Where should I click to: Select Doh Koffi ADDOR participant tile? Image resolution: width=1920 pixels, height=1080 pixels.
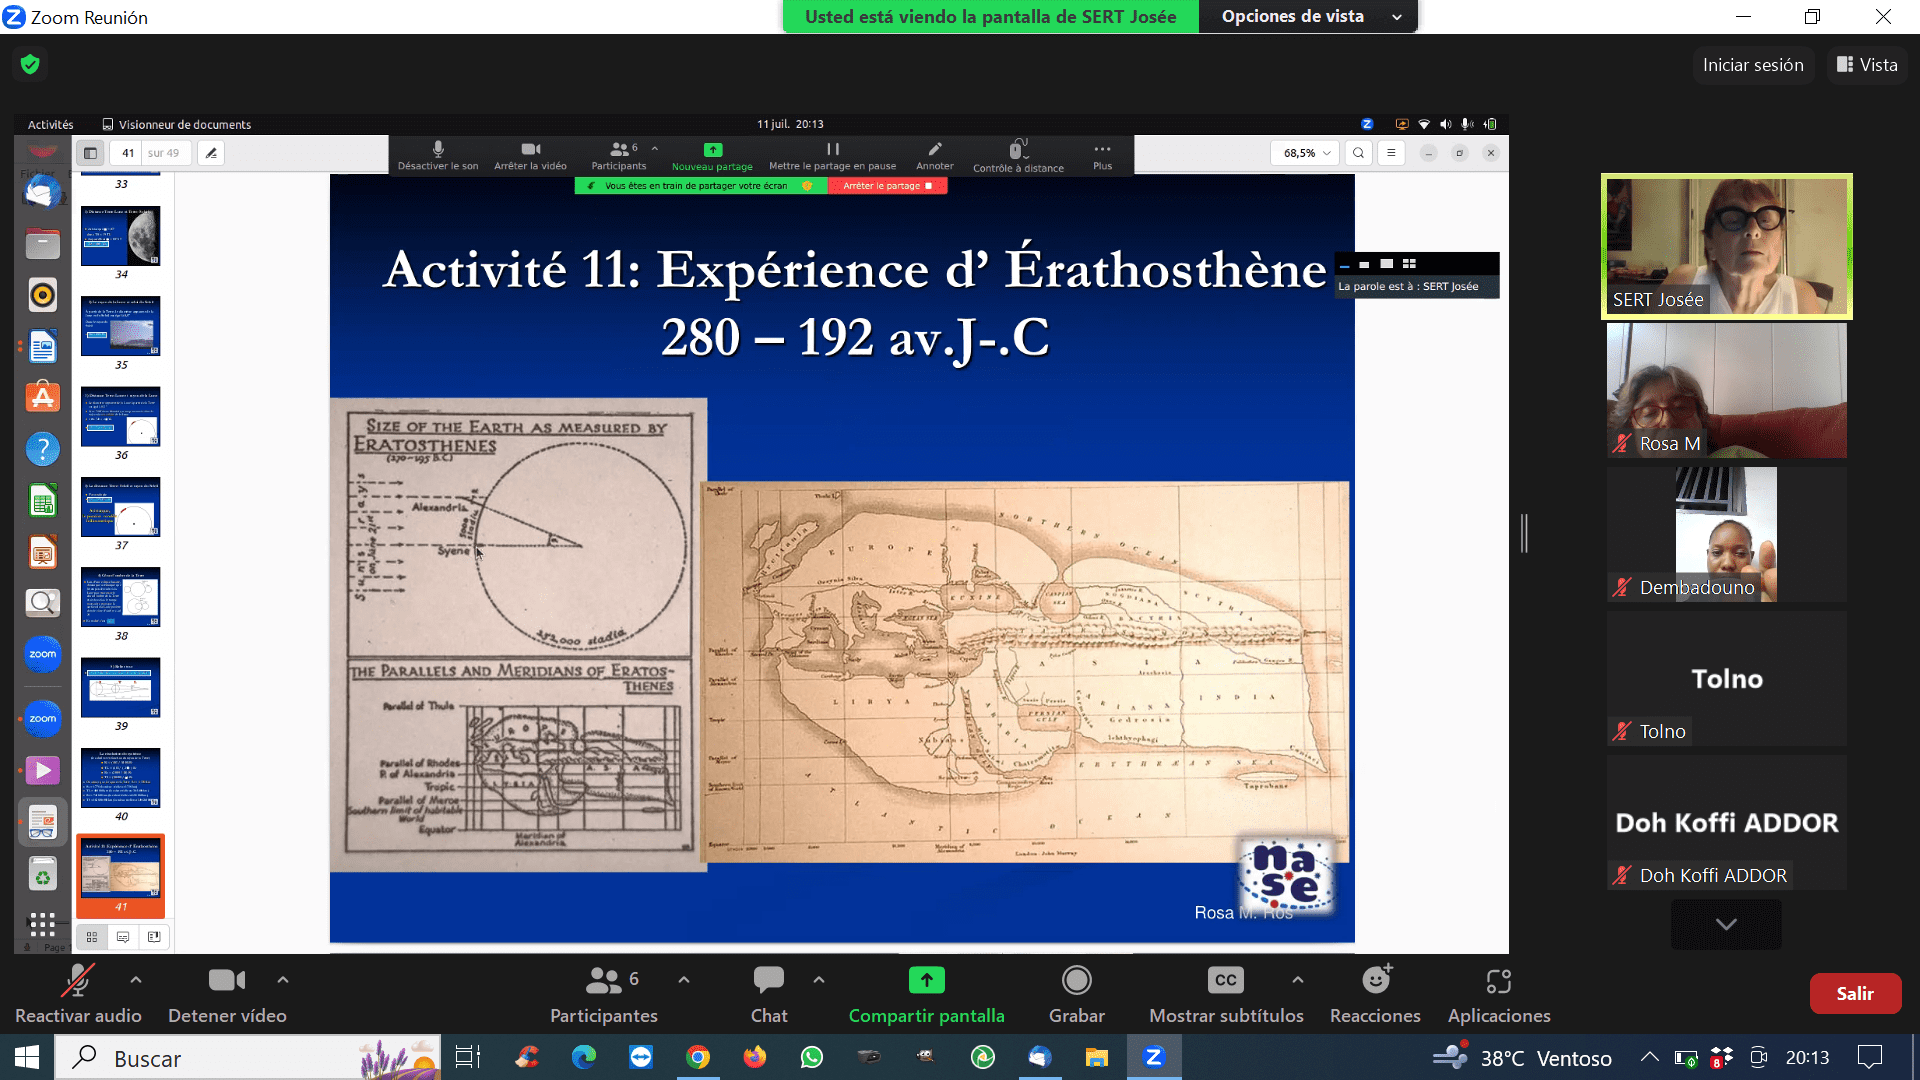(1727, 822)
